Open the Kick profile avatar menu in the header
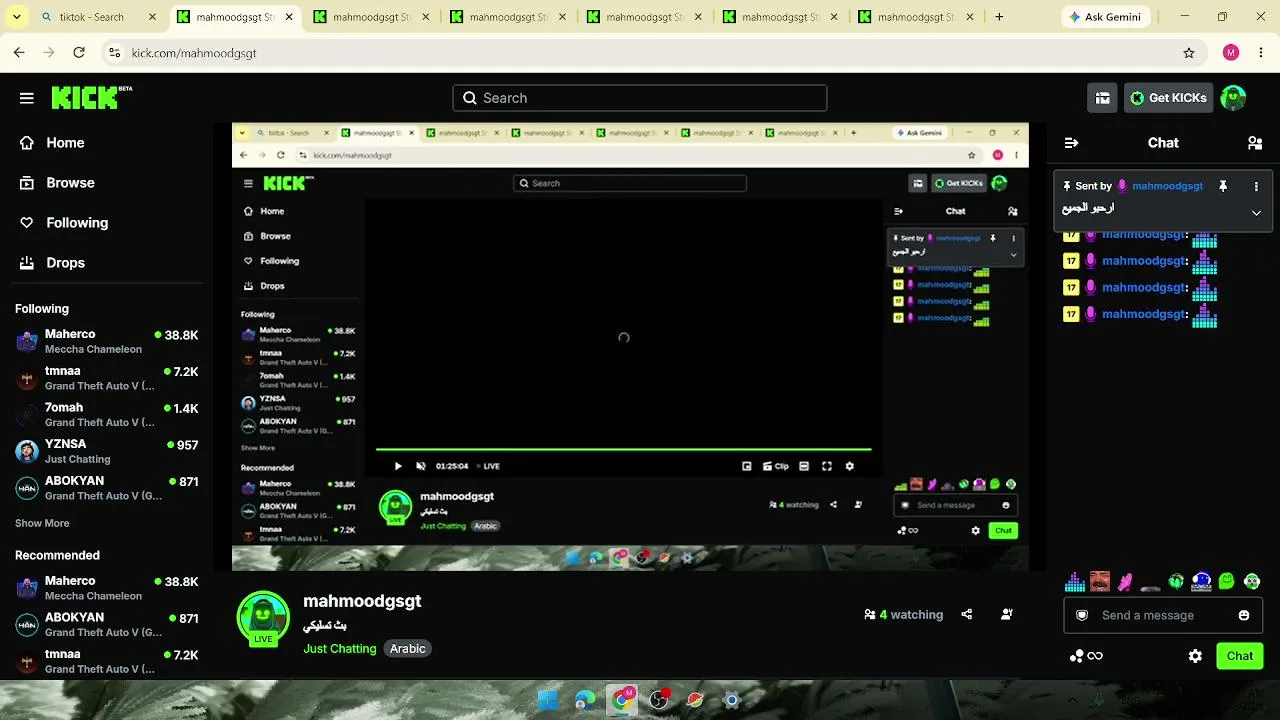 coord(1233,98)
